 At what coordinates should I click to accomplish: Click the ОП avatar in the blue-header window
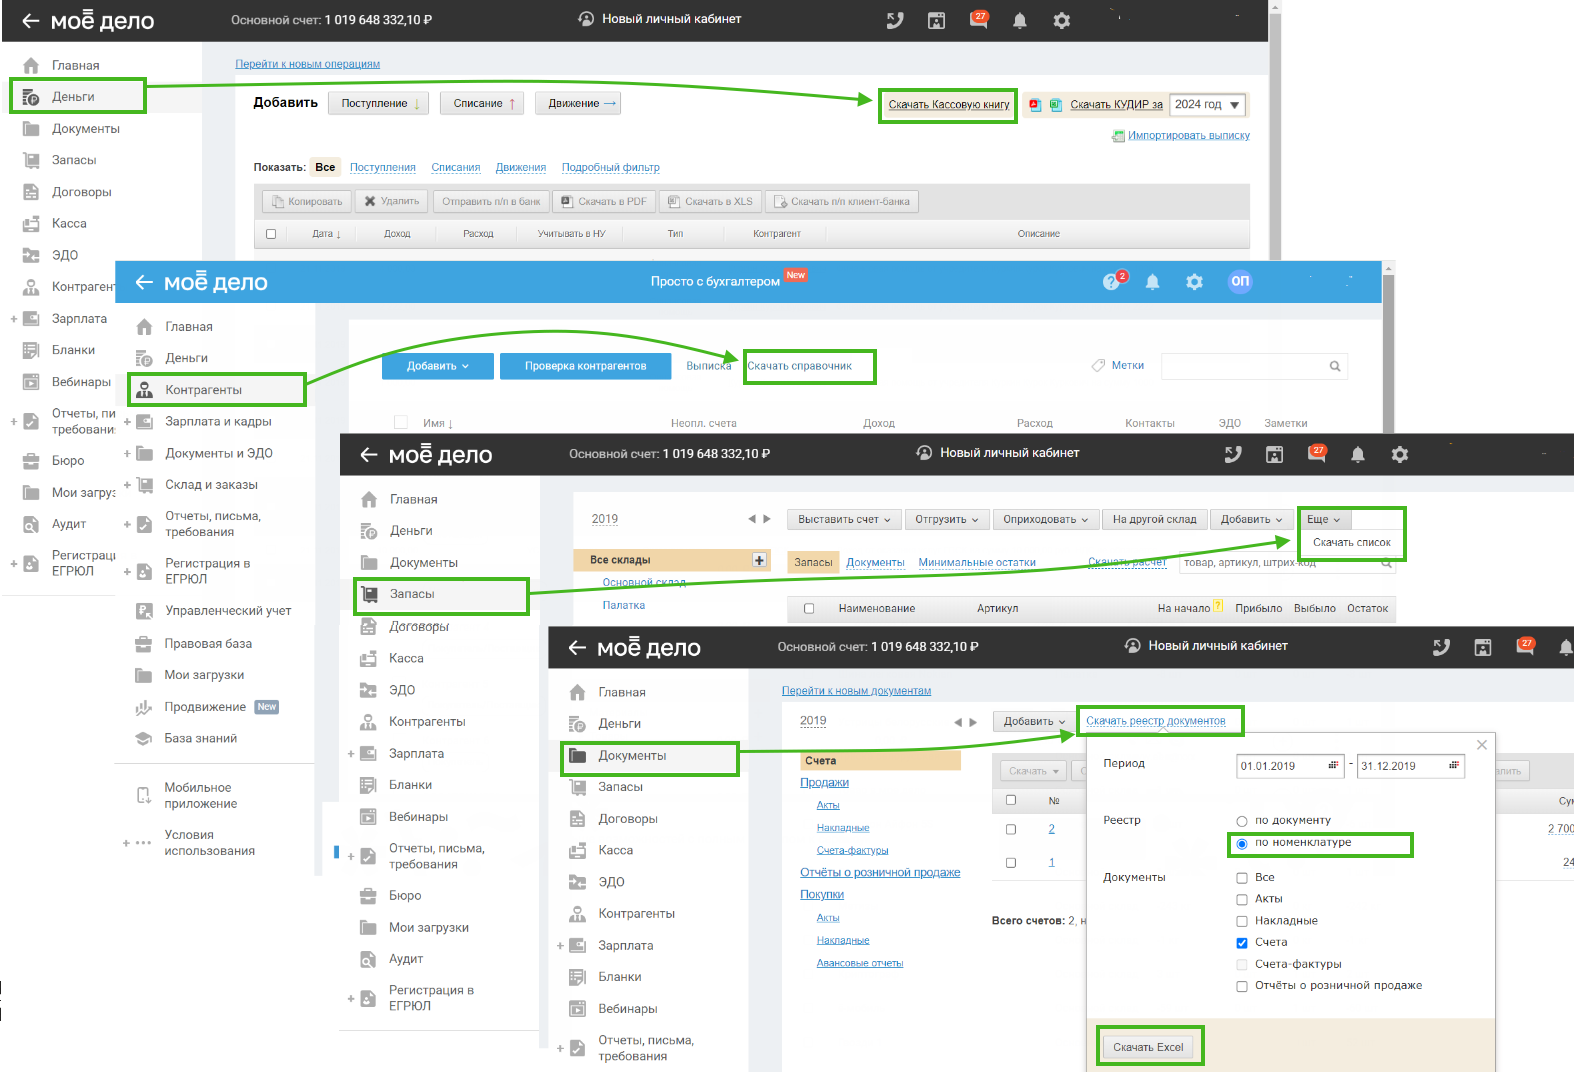tap(1240, 281)
